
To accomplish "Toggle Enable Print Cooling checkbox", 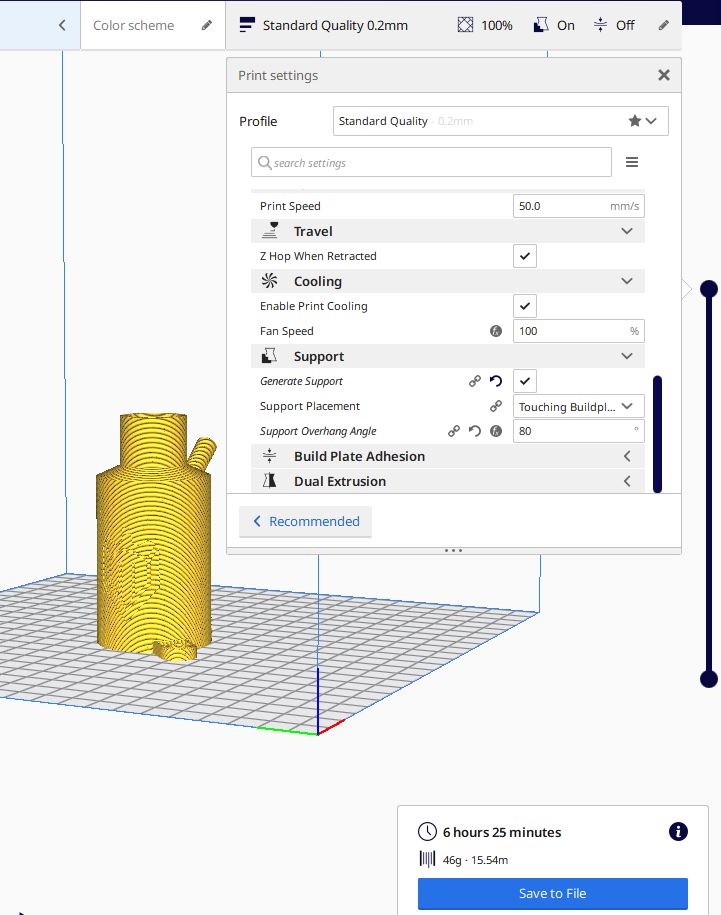I will [525, 306].
